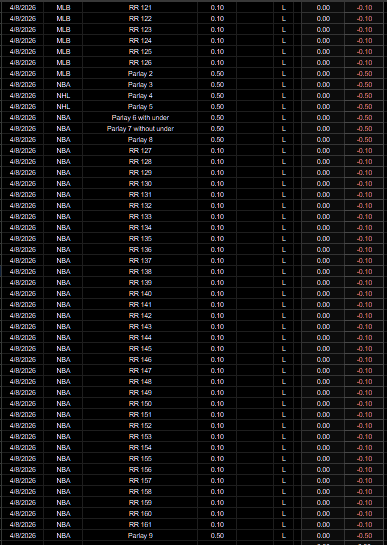The width and height of the screenshot is (387, 545).
Task: Click the 0.10 stake in RR 140 row
Action: [217, 294]
